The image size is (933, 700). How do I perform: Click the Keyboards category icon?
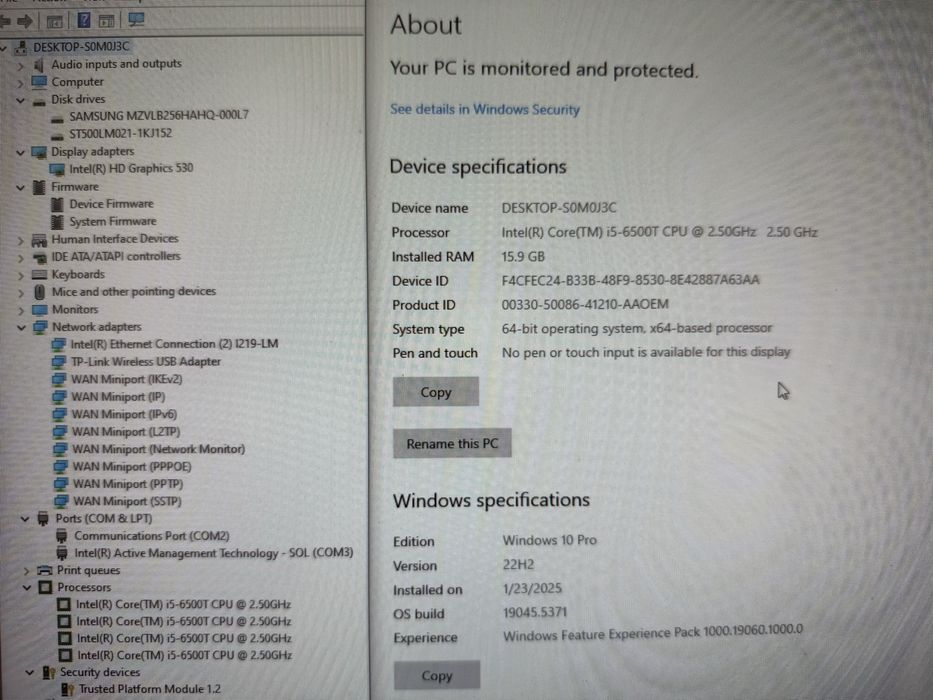coord(39,275)
